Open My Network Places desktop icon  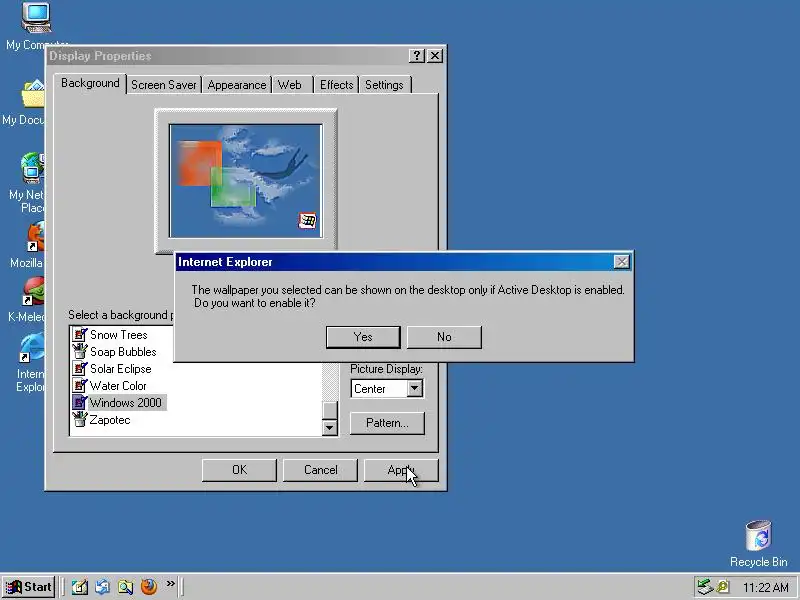click(32, 168)
